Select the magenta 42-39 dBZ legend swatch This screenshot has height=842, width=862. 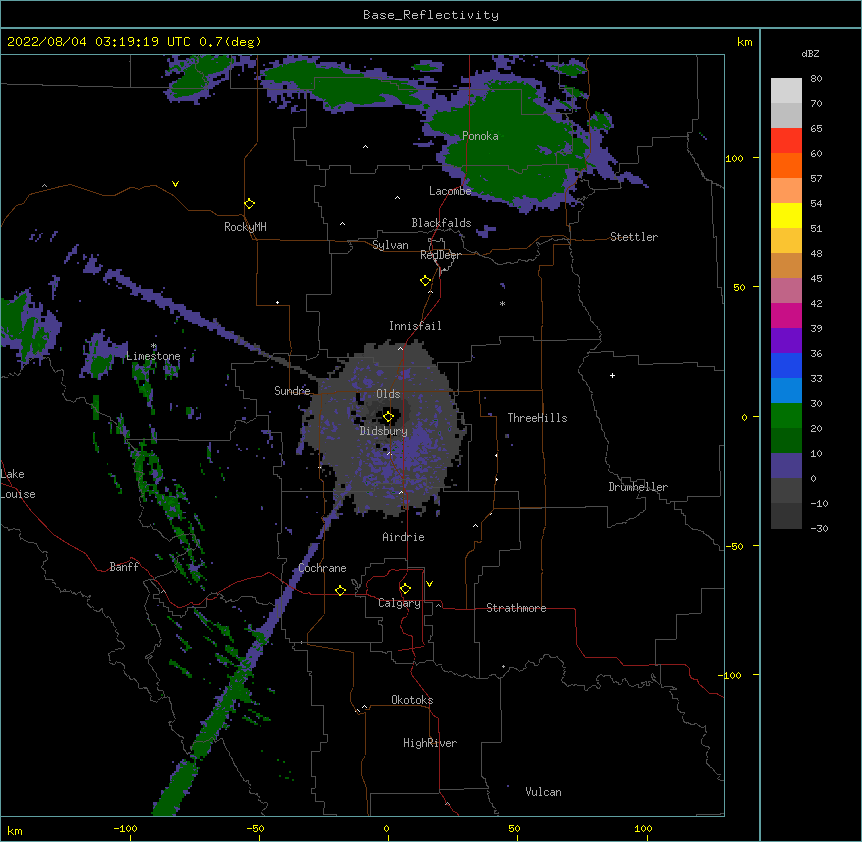[786, 315]
